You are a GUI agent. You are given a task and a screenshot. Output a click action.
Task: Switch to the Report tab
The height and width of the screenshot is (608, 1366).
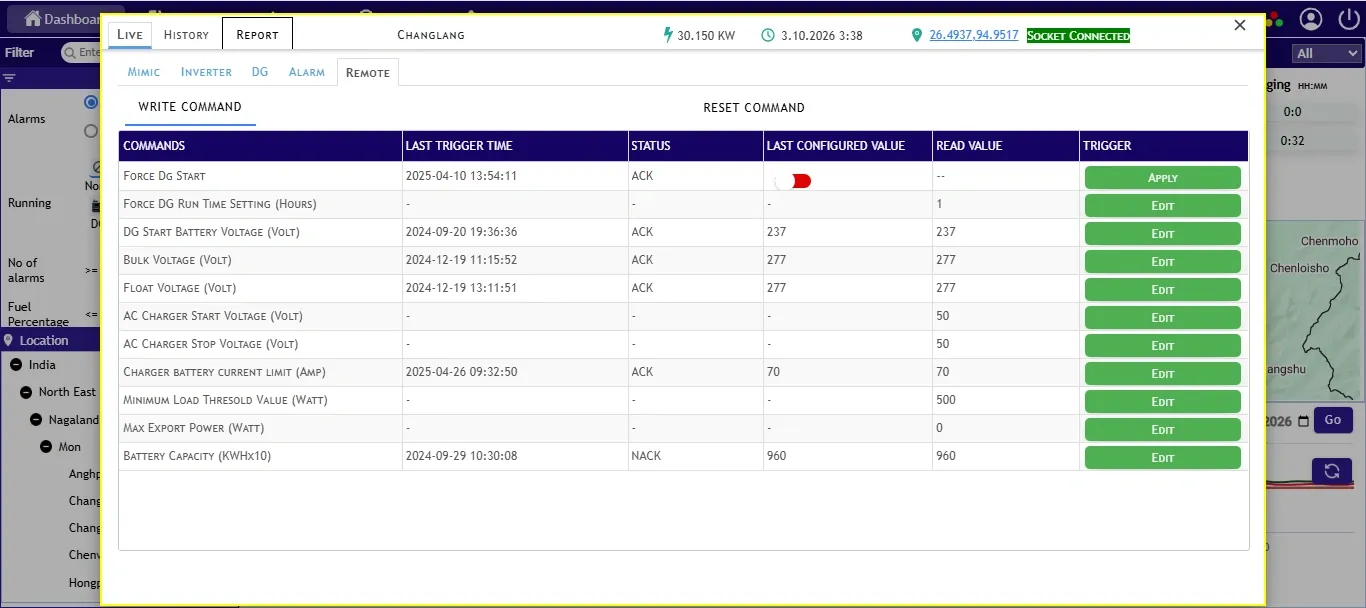coord(257,34)
